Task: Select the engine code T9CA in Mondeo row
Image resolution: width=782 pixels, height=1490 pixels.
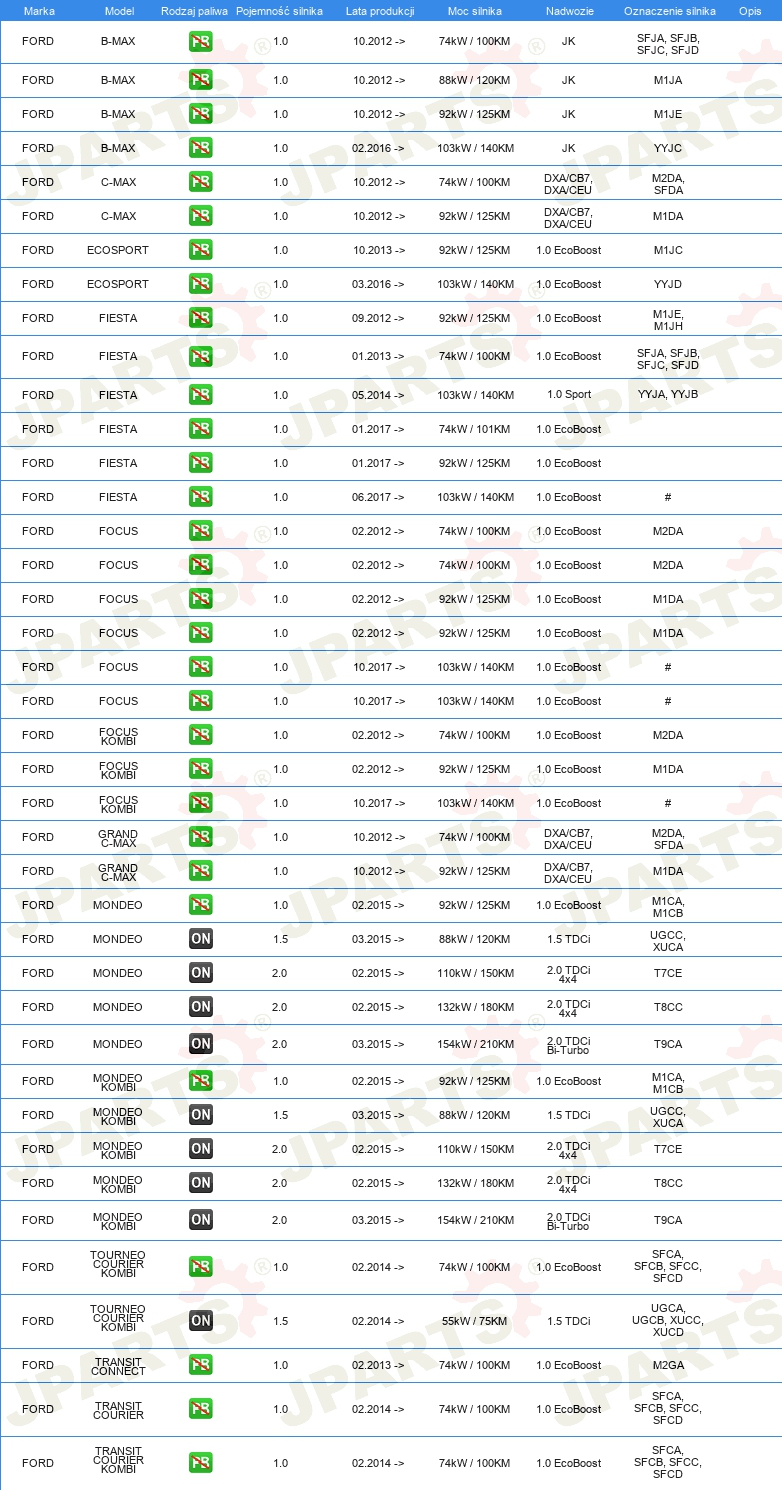Action: tap(668, 1044)
